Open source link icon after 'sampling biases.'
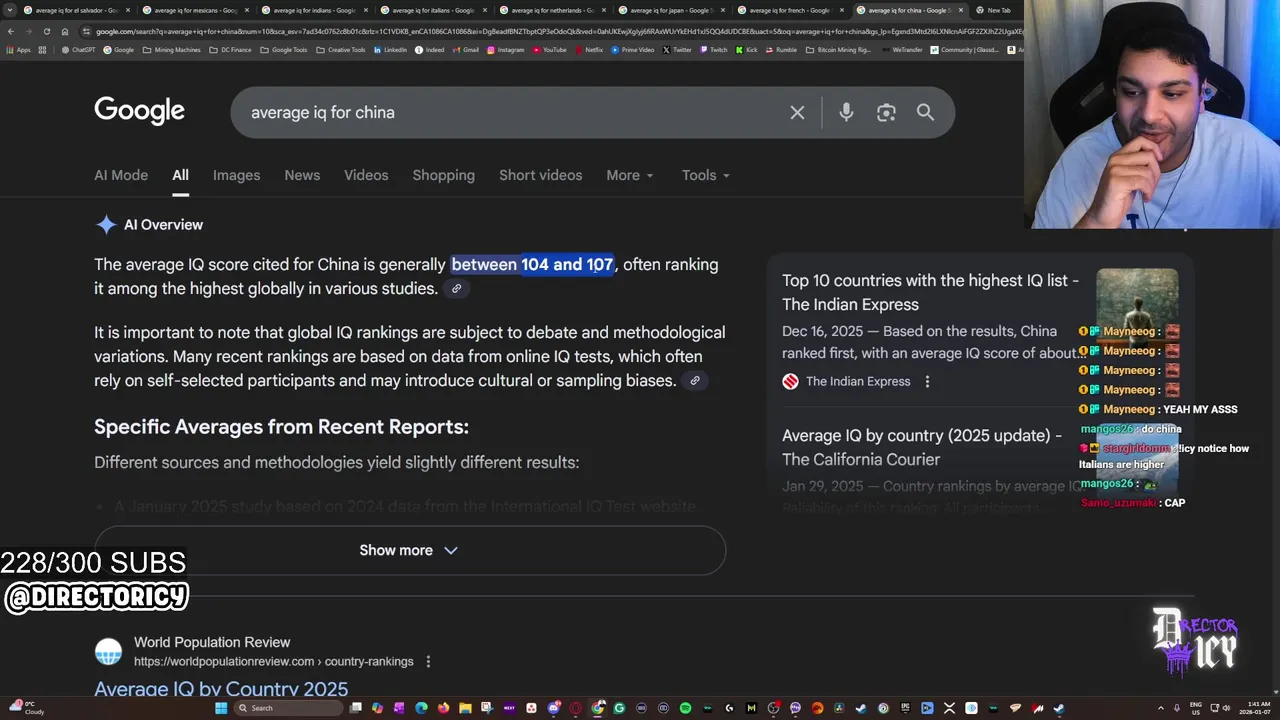Screen dimensions: 1280x720 694,381
